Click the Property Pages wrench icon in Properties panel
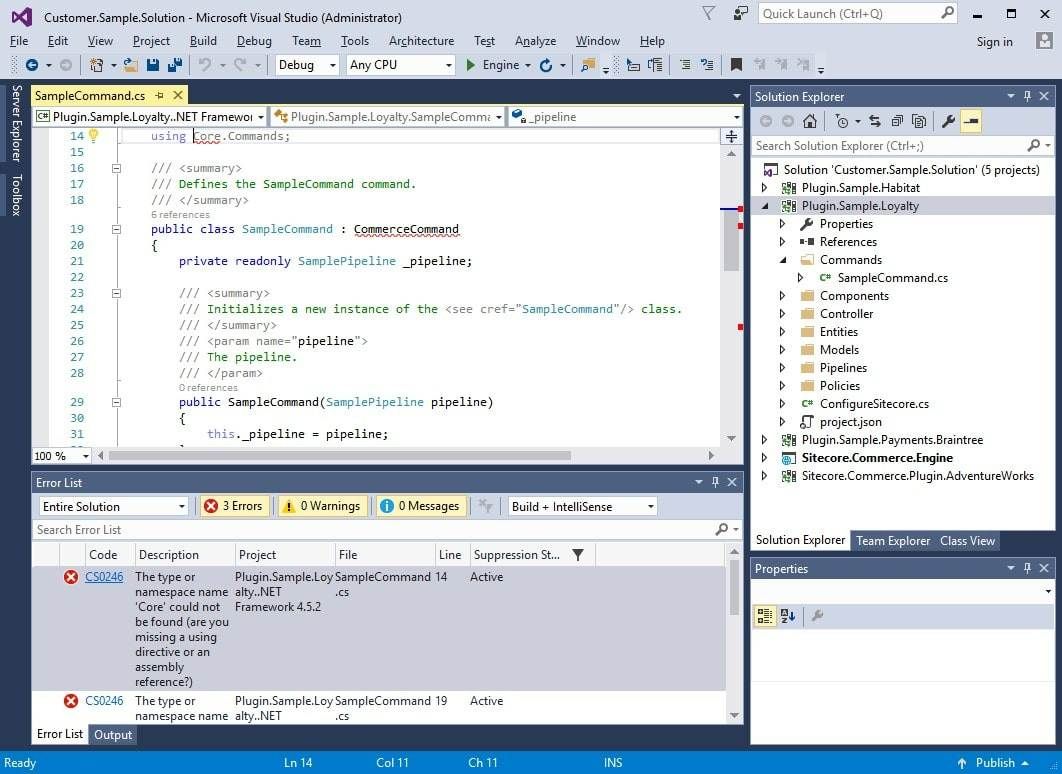 tap(817, 616)
